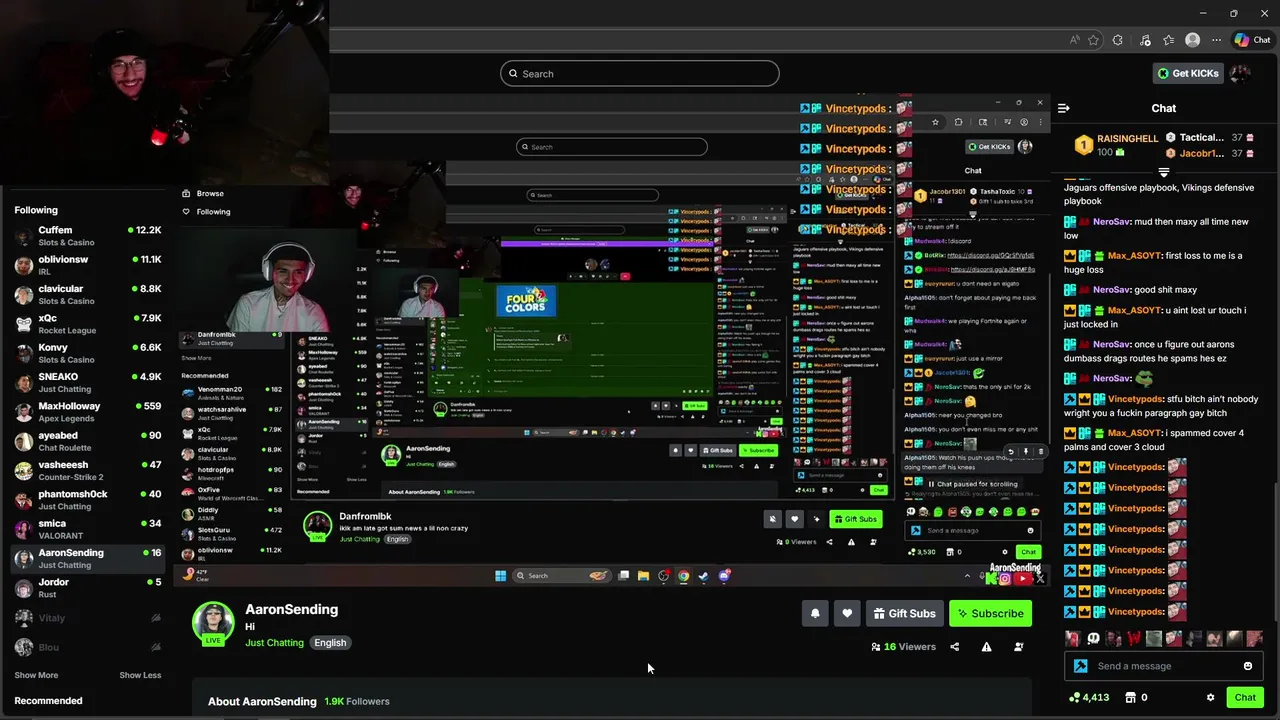This screenshot has height=720, width=1280.
Task: Click the browser media control icon
Action: (x=1143, y=40)
